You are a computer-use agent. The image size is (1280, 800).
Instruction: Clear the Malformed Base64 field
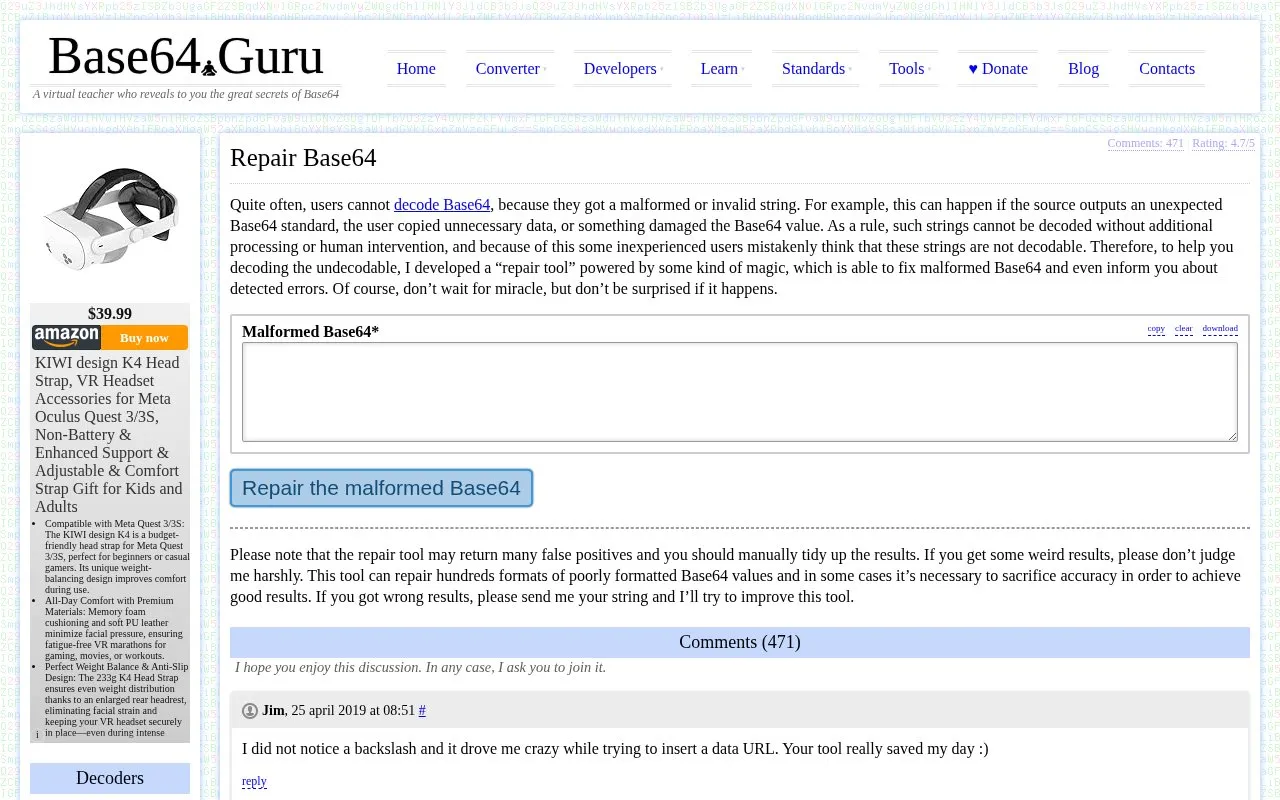(x=1184, y=328)
